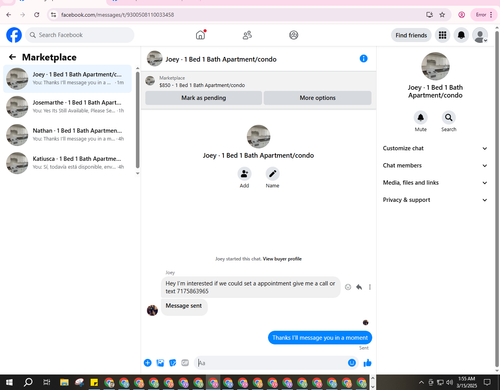Open the $850 1 Bed listing link
Image resolution: width=500 pixels, height=390 pixels.
pyautogui.click(x=202, y=85)
